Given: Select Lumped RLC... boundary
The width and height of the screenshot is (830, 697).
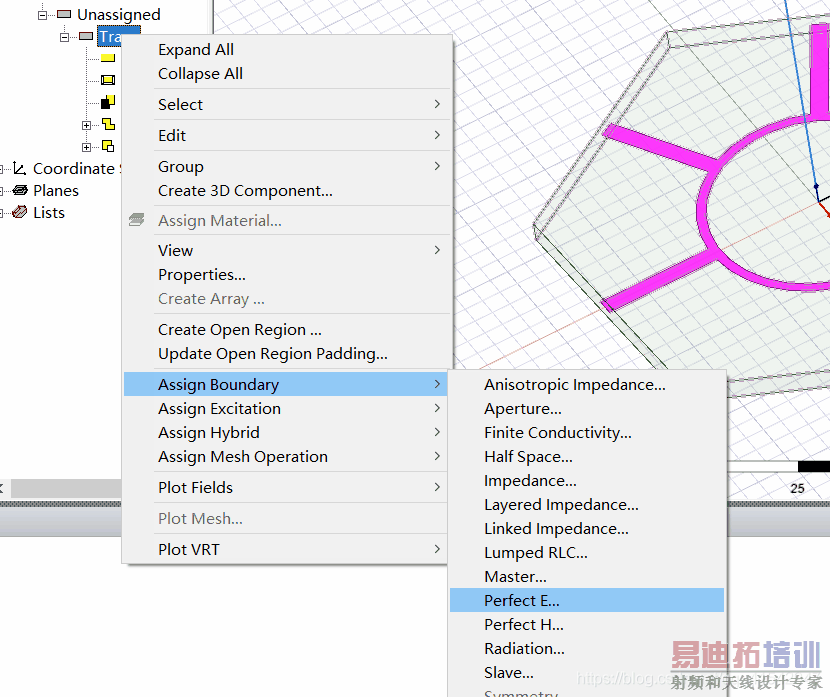Looking at the screenshot, I should tap(587, 553).
